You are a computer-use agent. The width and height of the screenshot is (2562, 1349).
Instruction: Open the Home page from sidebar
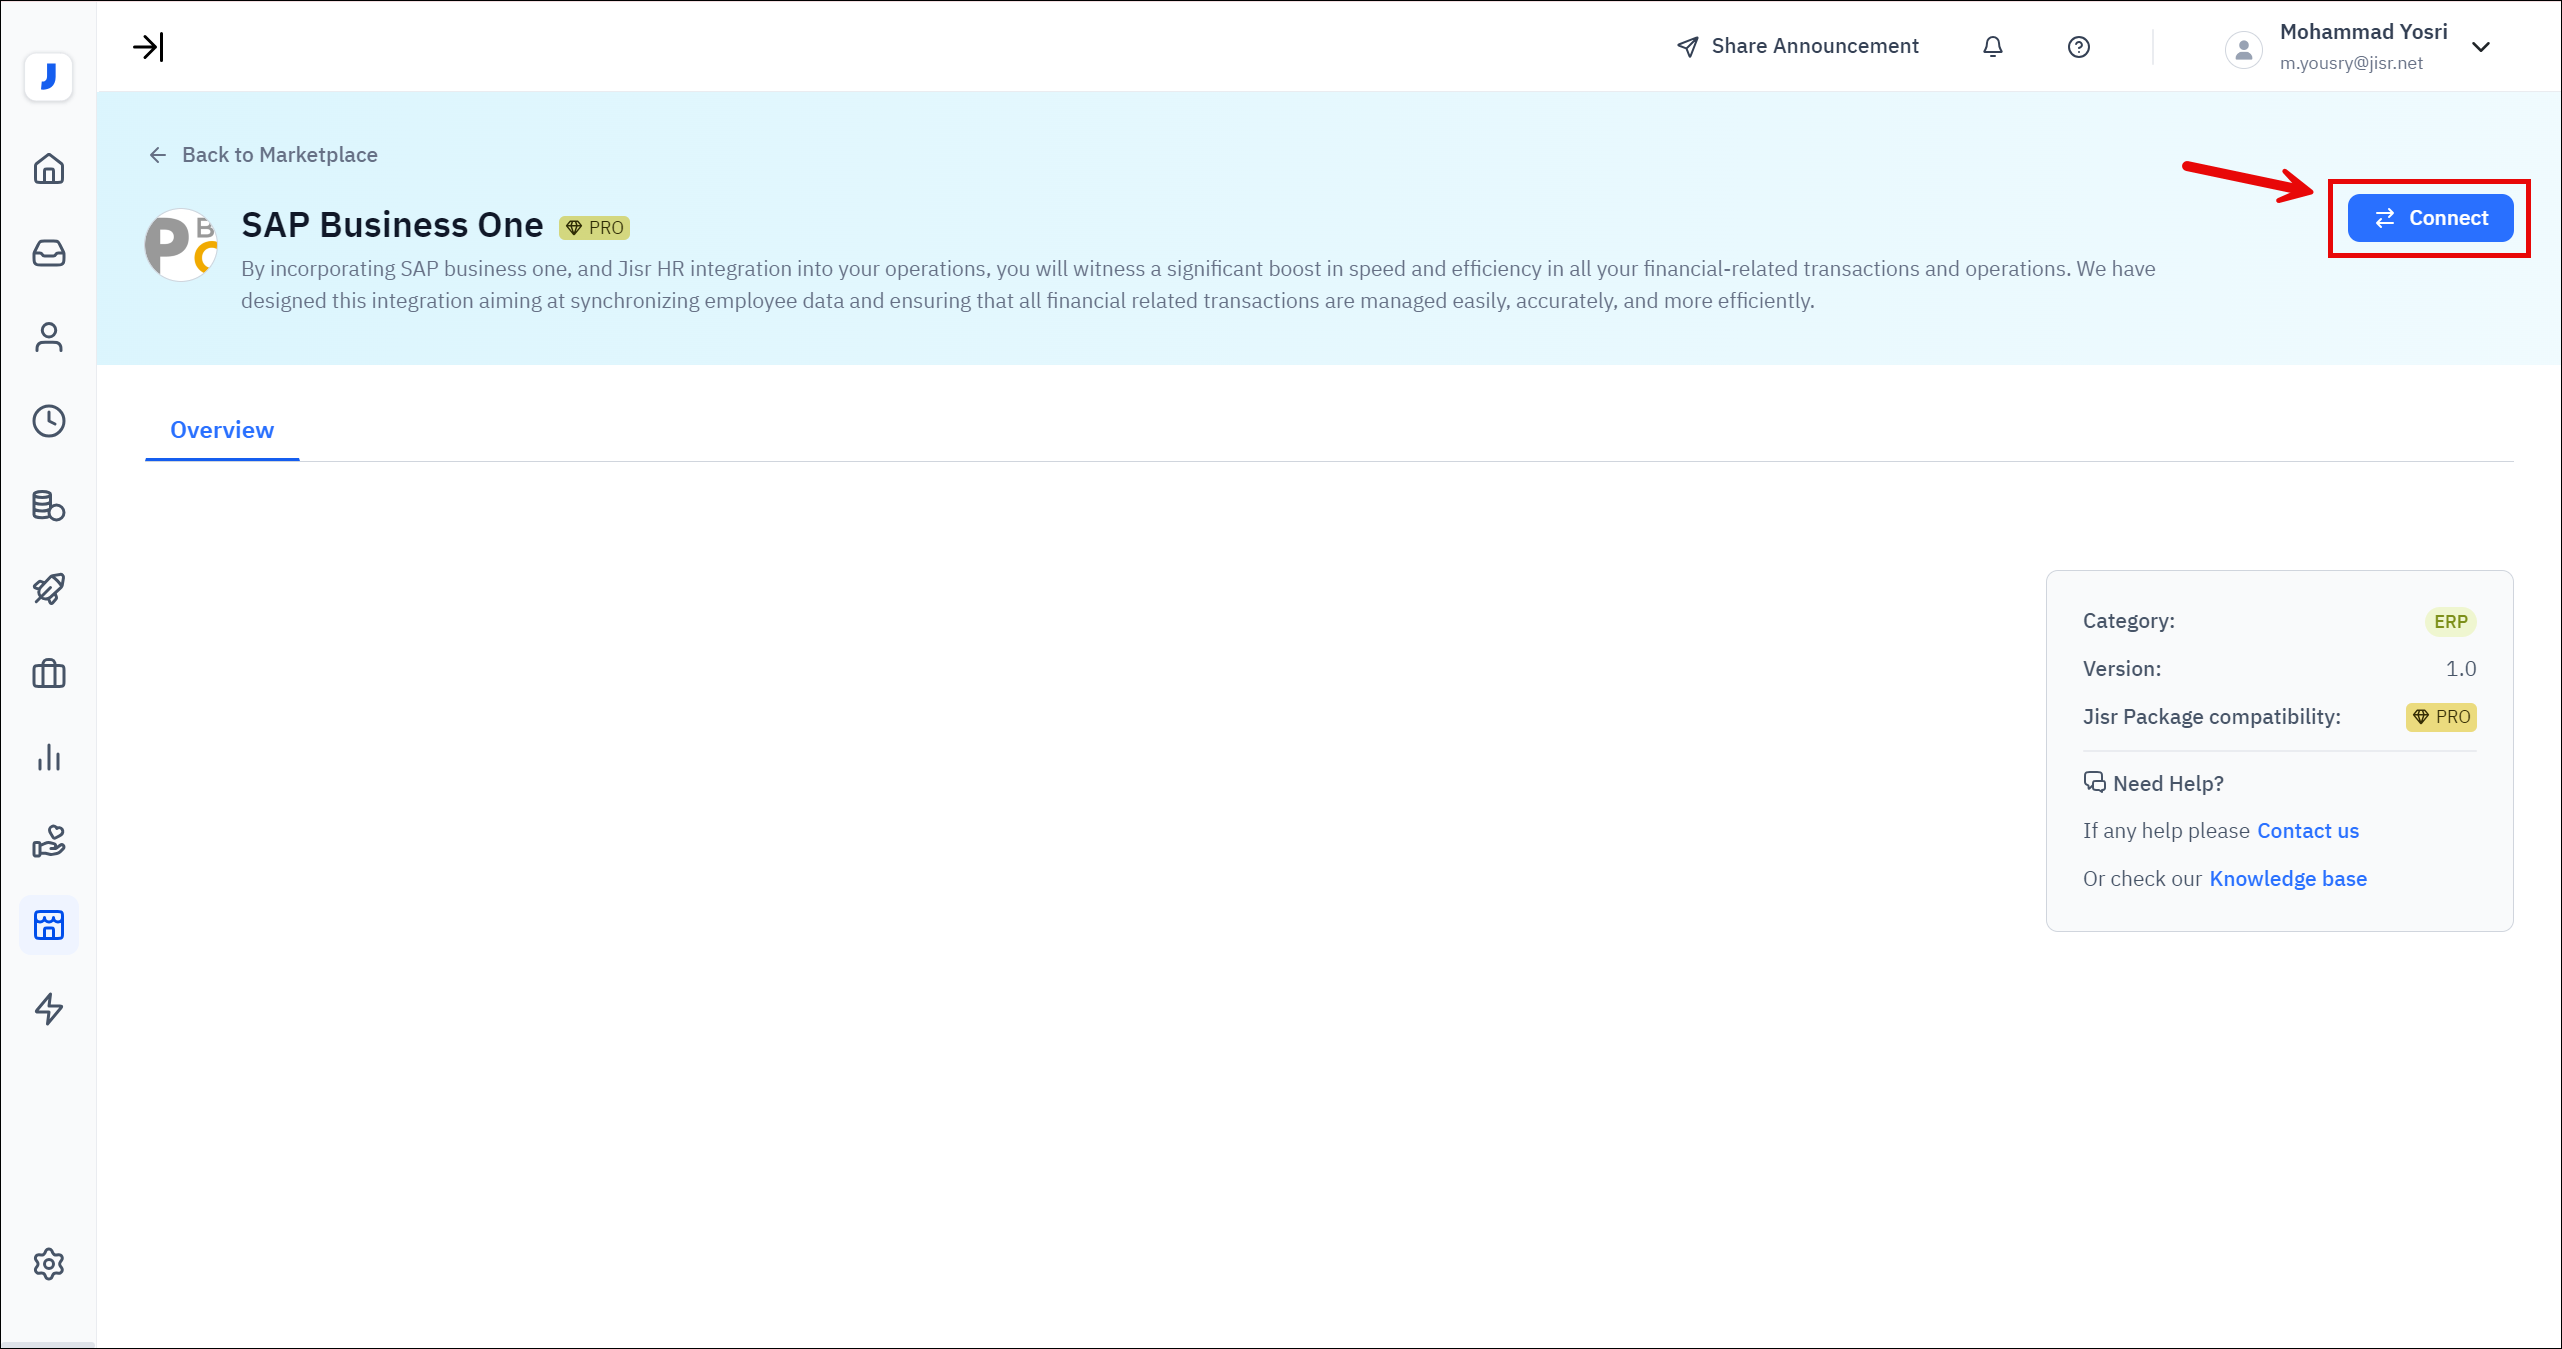[48, 169]
